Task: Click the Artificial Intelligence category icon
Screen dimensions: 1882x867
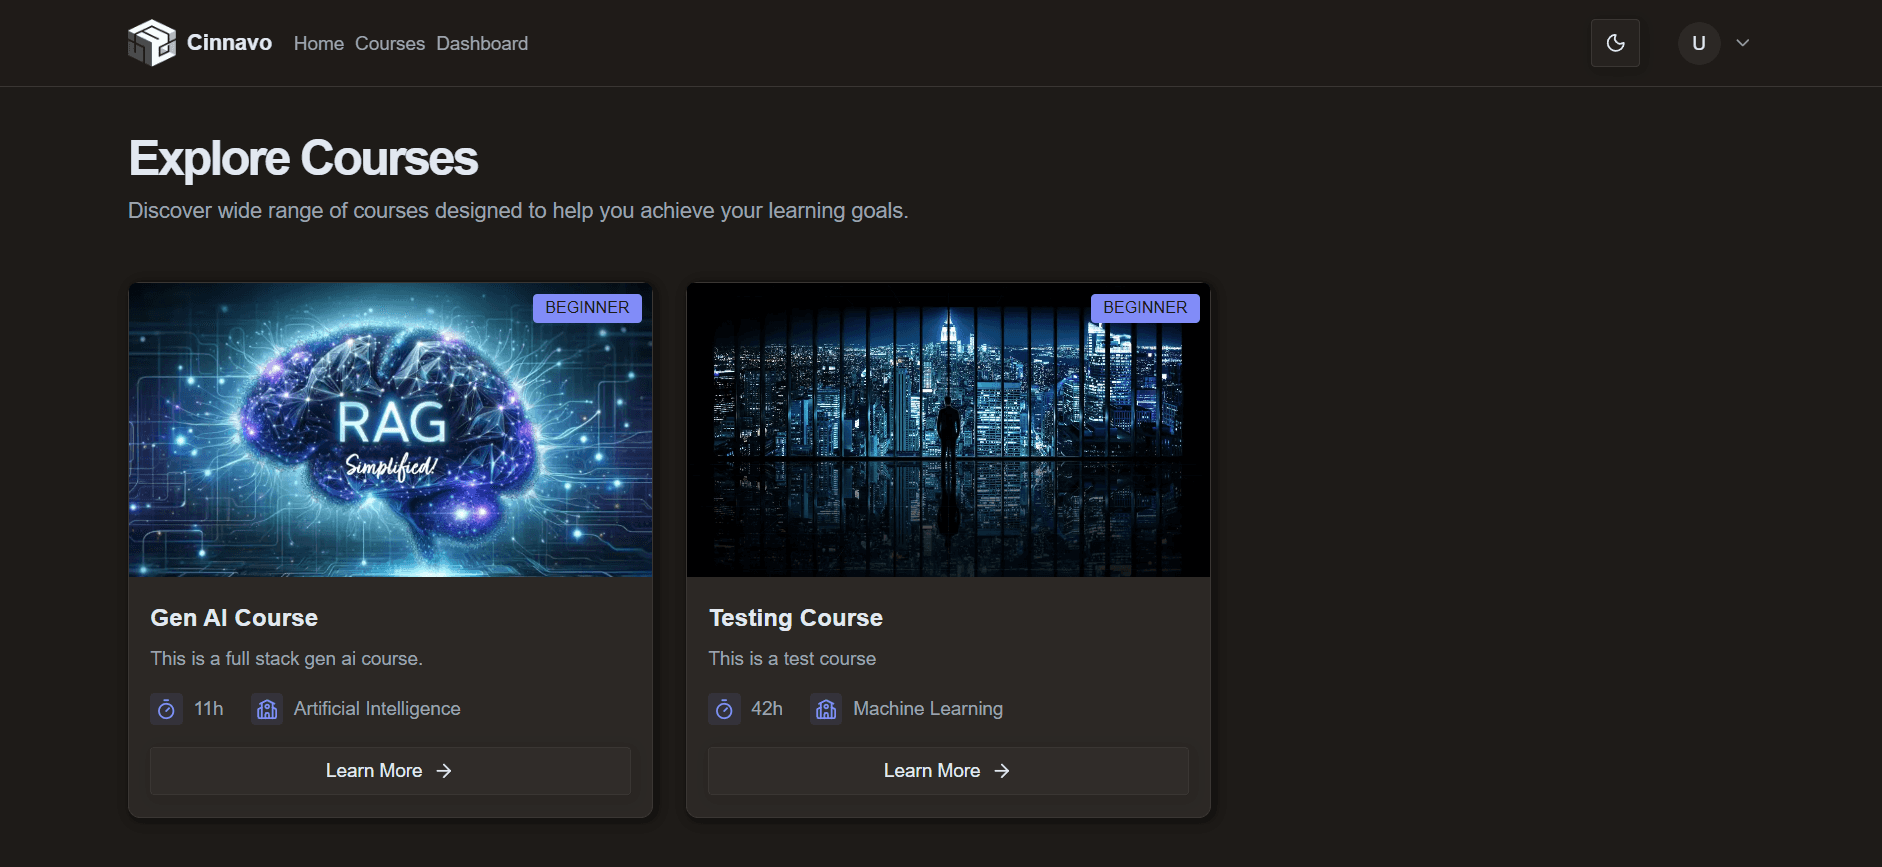Action: [267, 709]
